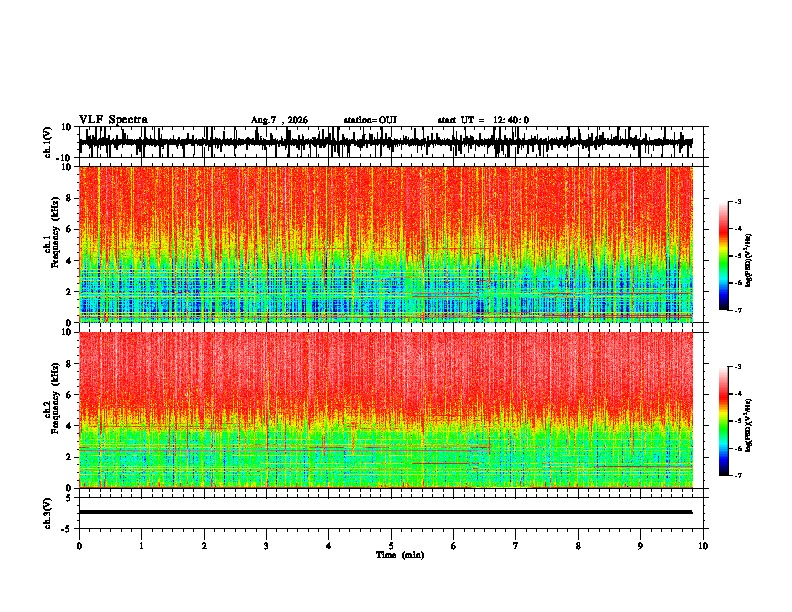Click the 'Time (min)' axis label

[400, 555]
